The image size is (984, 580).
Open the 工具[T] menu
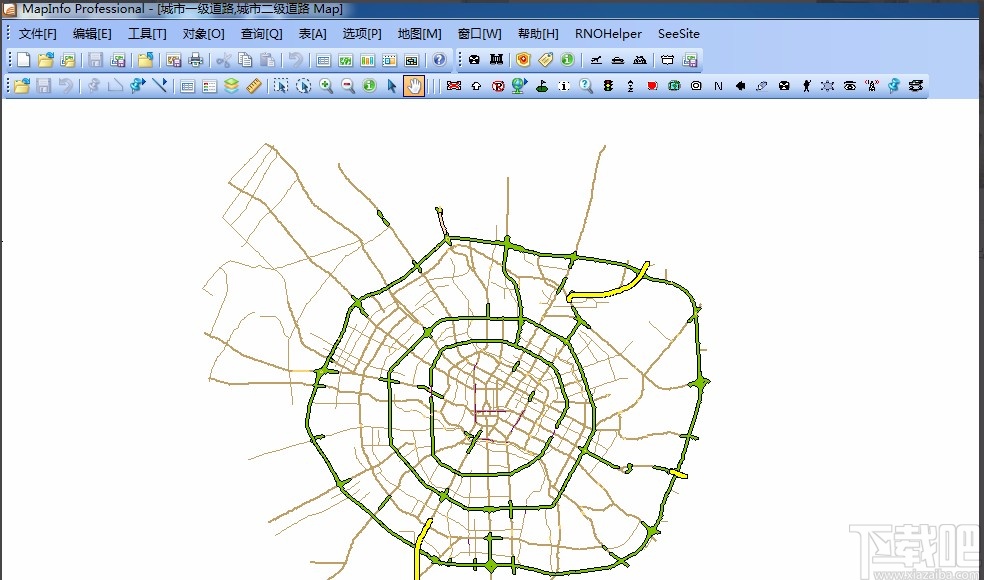[x=147, y=34]
